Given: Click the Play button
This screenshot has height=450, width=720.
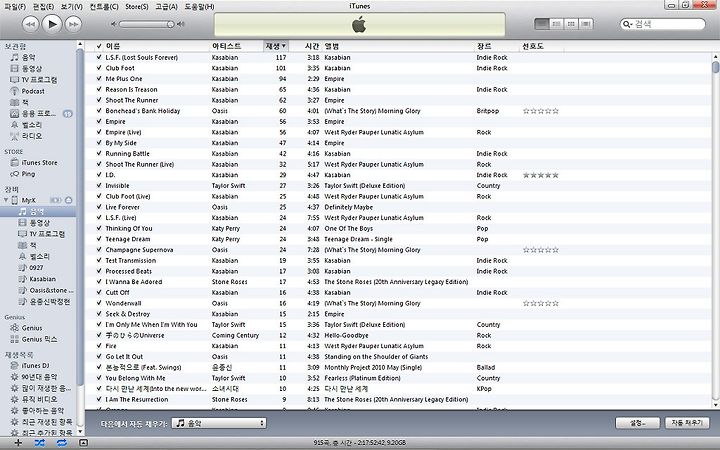Looking at the screenshot, I should click(x=52, y=23).
